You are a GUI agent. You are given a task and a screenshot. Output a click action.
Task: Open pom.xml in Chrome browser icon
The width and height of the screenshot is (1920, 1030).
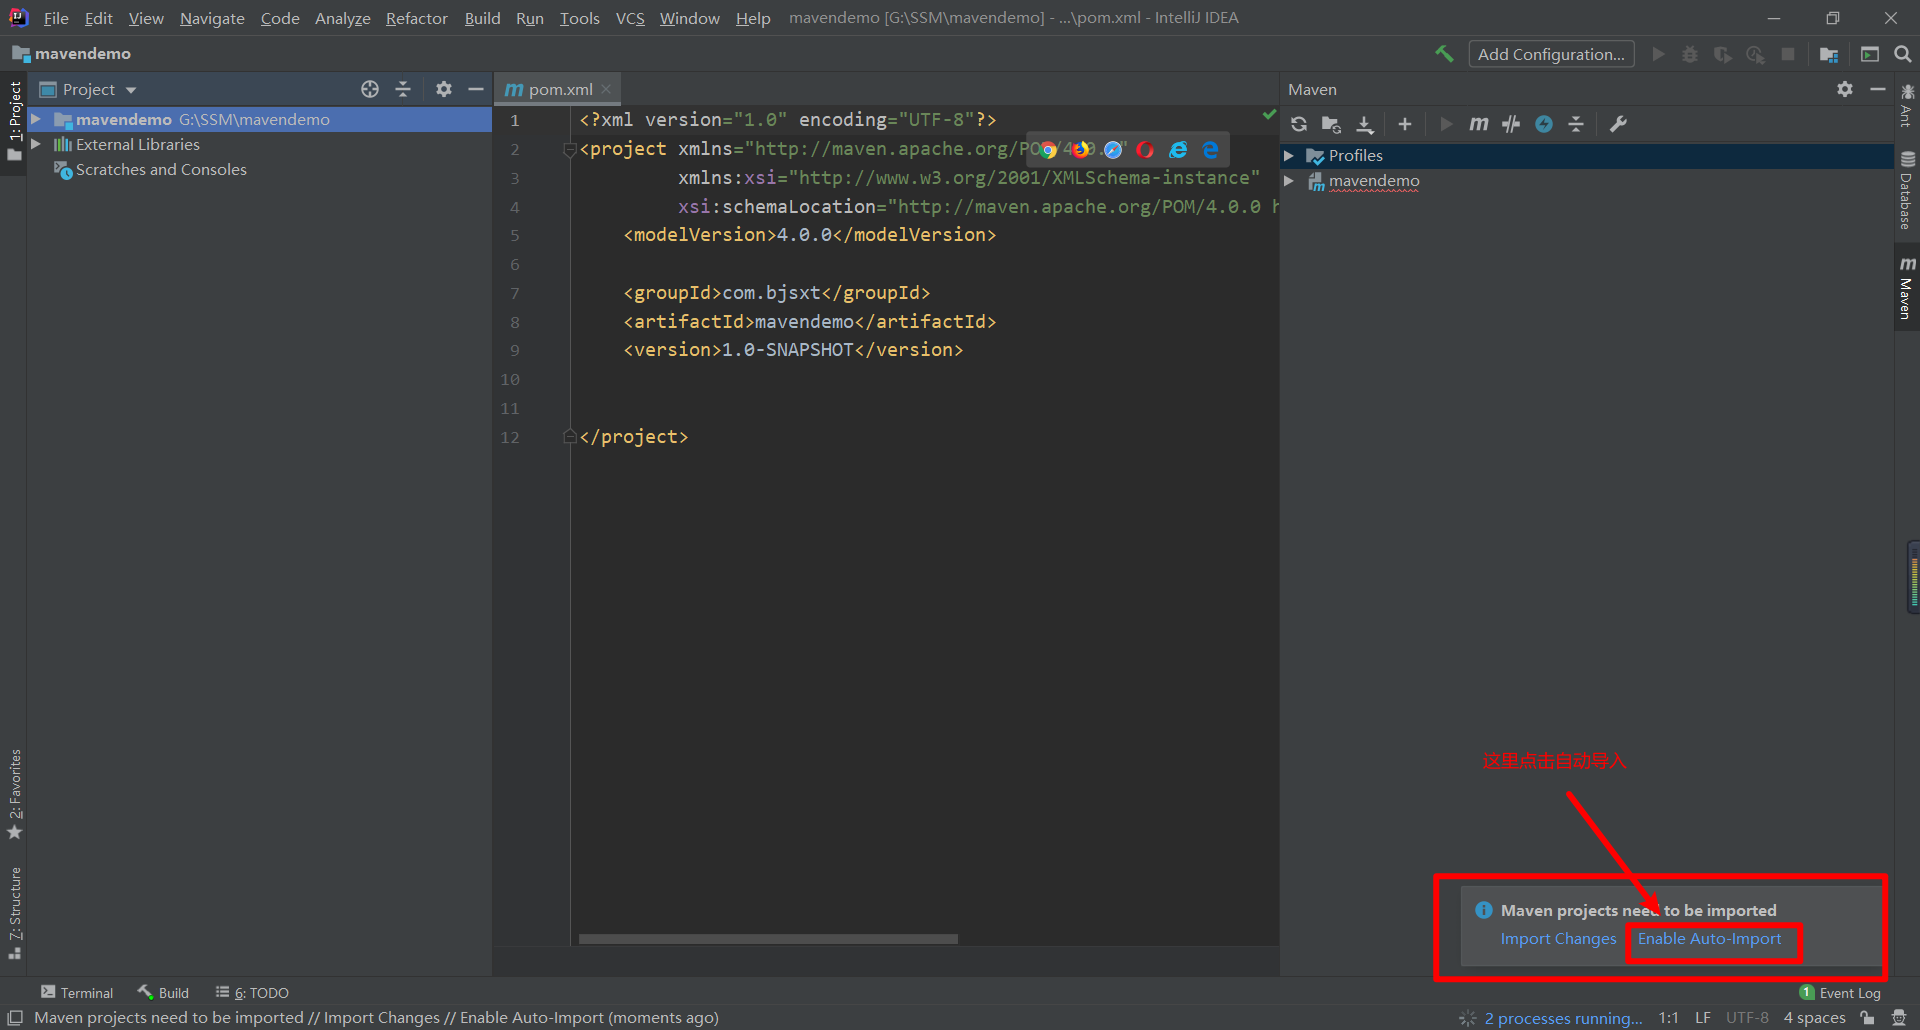[x=1048, y=150]
